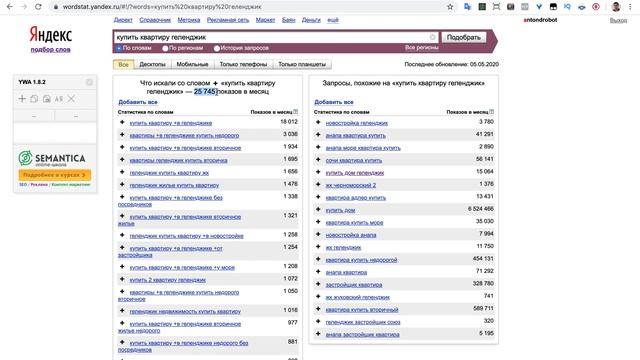Open the "геленджик жилье купить квартиру" link
The height and width of the screenshot is (360, 640).
[x=174, y=185]
